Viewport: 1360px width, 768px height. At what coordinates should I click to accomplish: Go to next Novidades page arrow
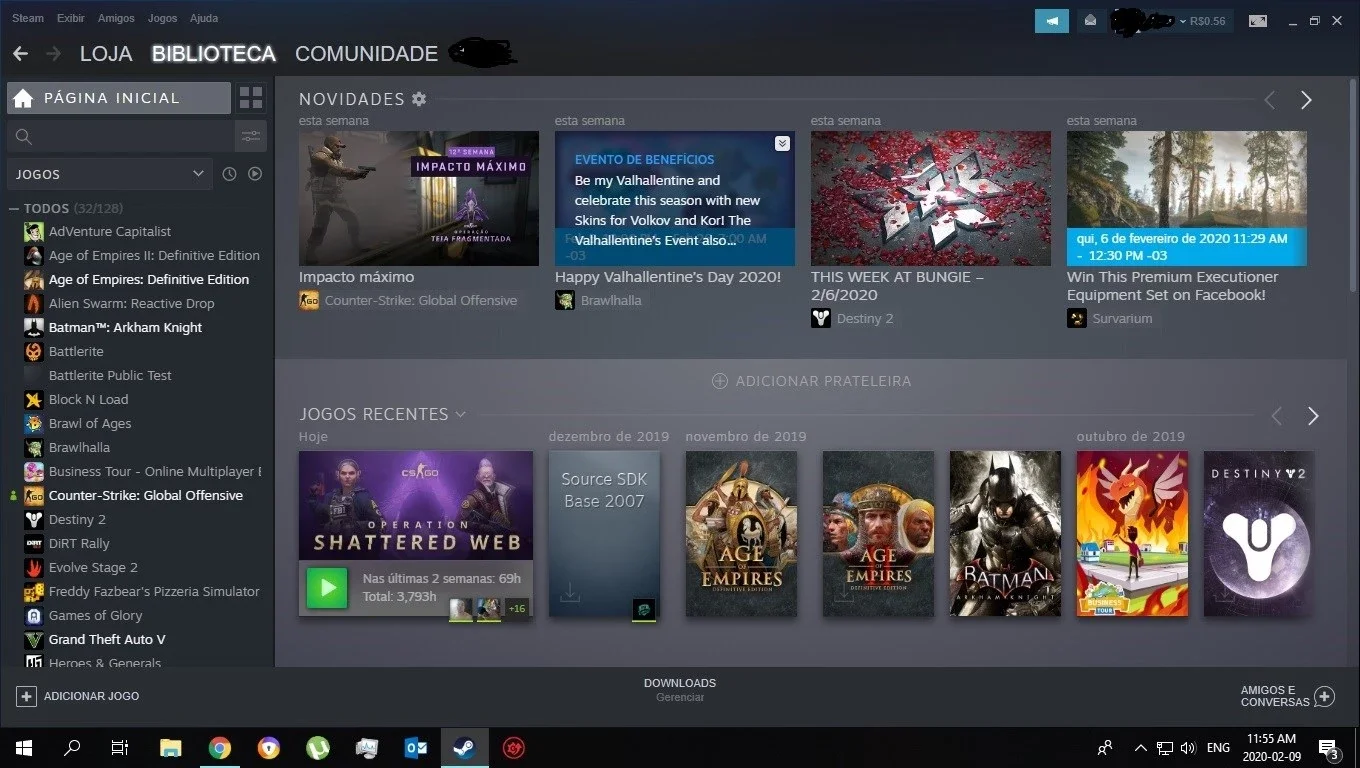click(1306, 100)
